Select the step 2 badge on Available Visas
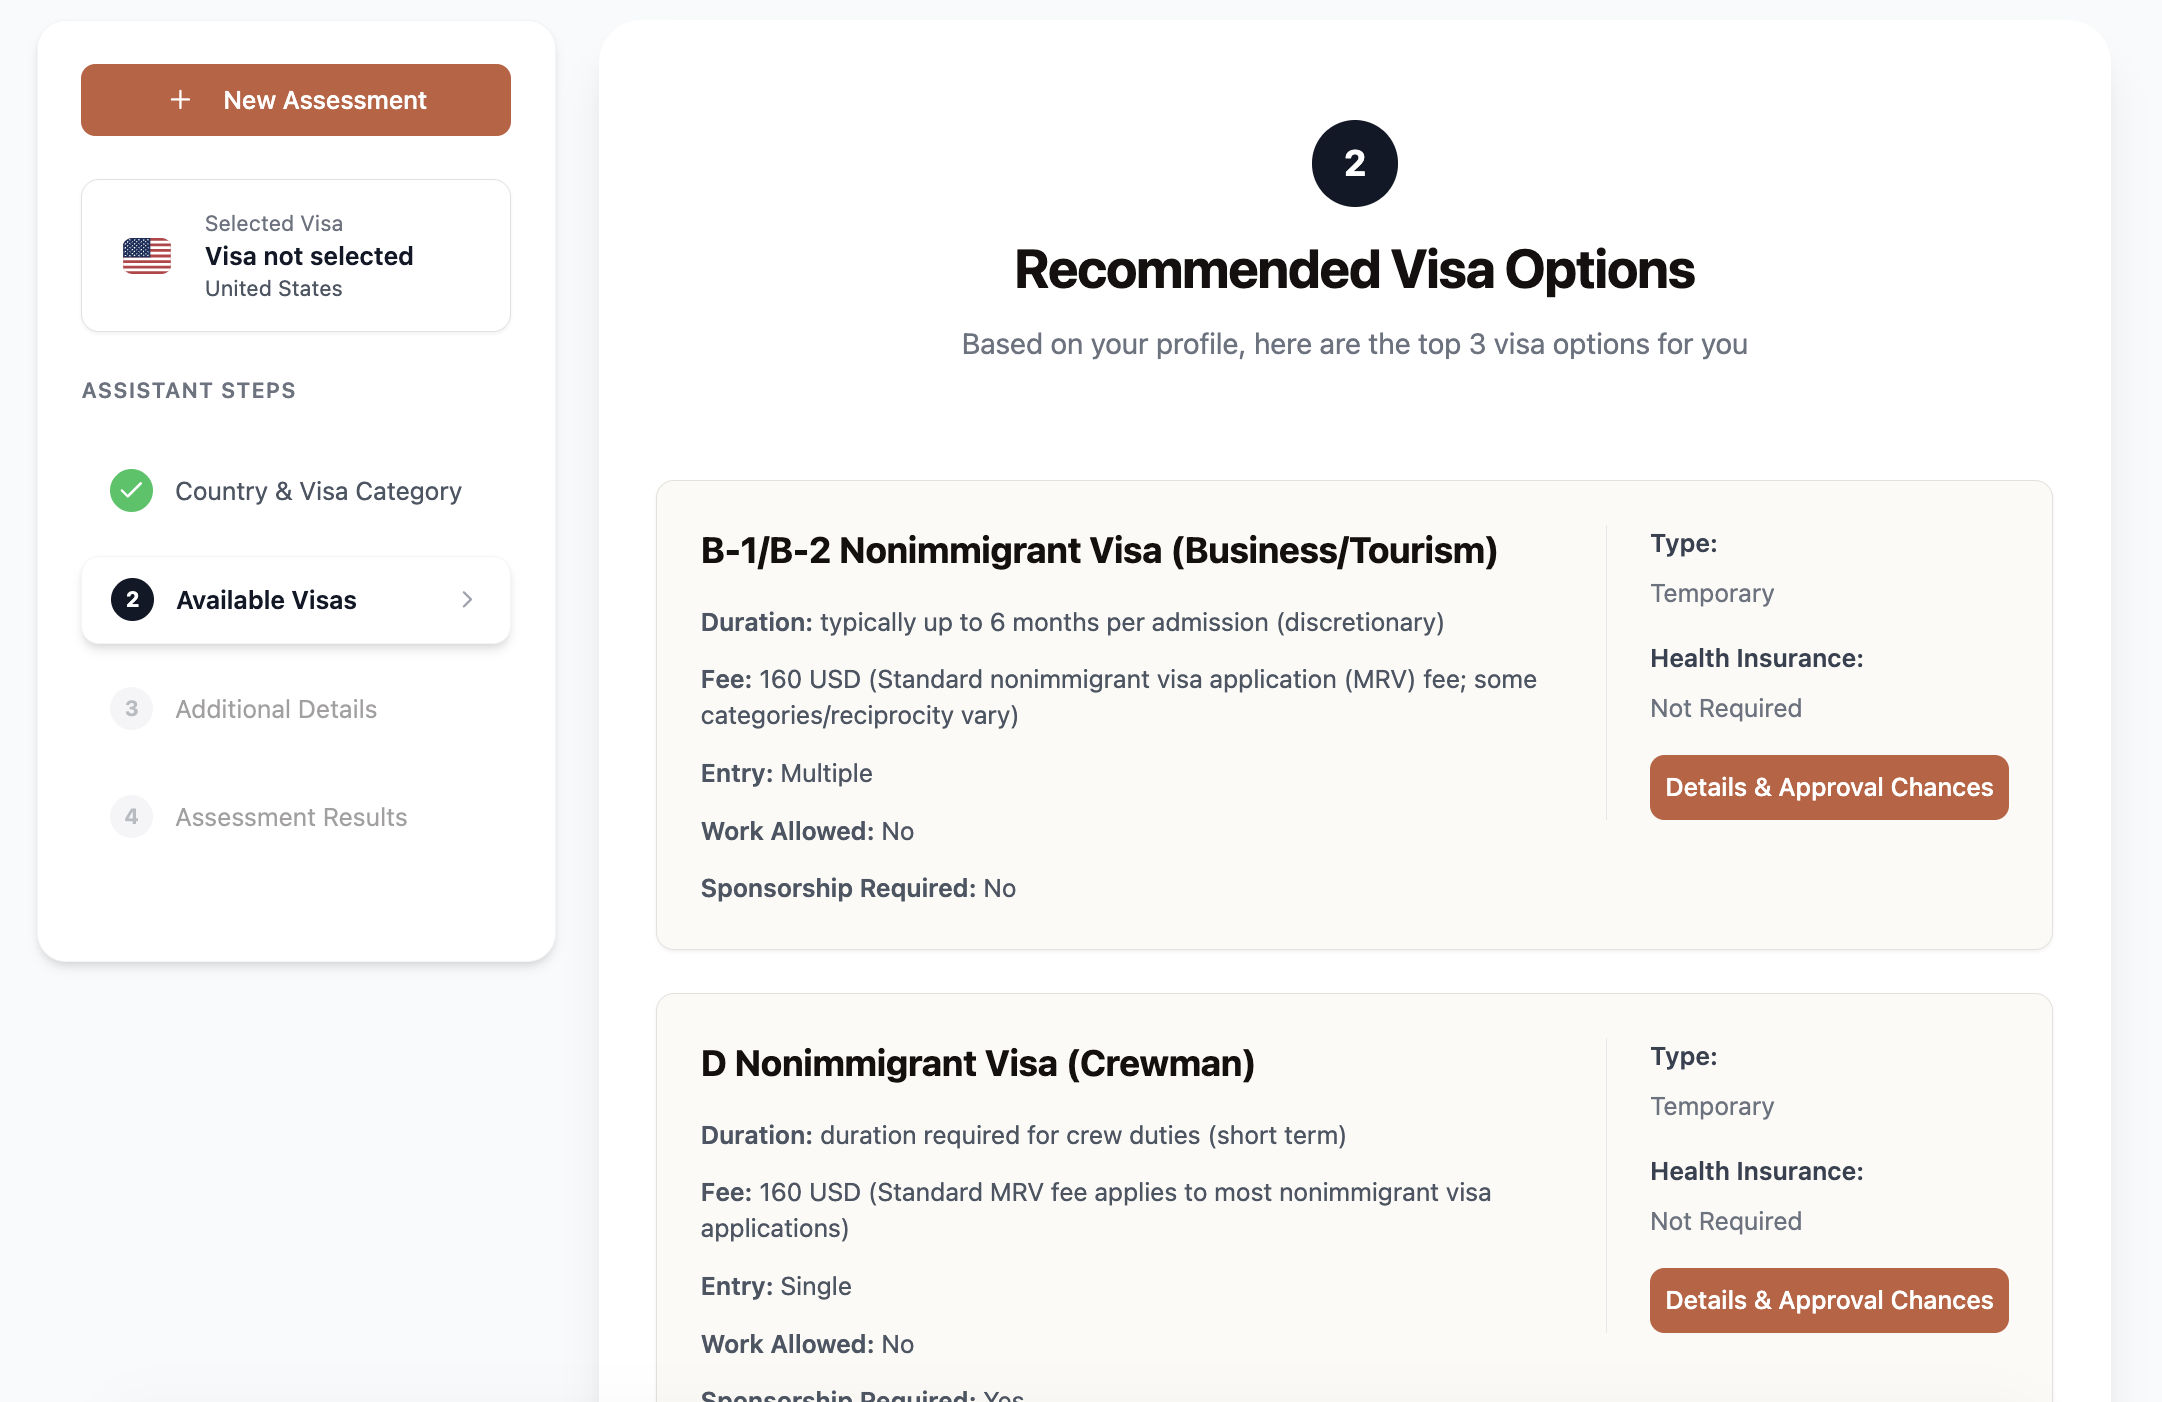2162x1402 pixels. 132,600
